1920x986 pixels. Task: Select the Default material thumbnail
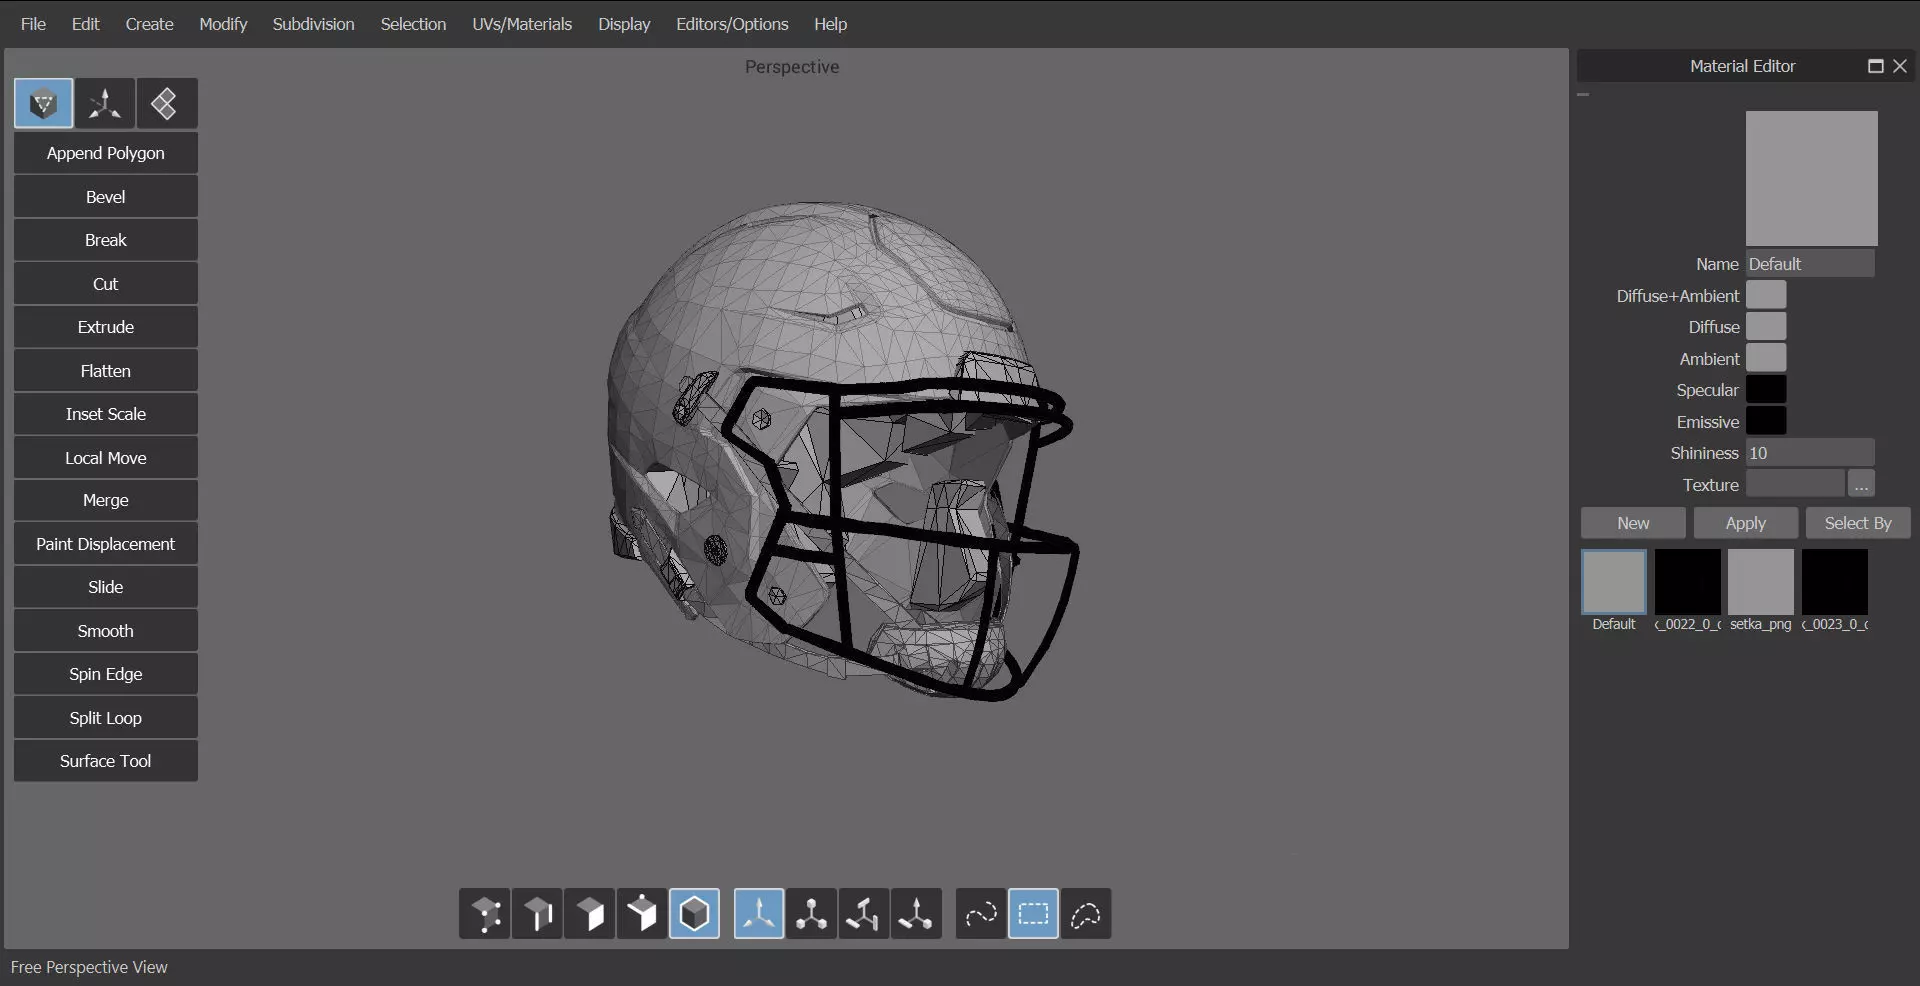click(x=1614, y=582)
